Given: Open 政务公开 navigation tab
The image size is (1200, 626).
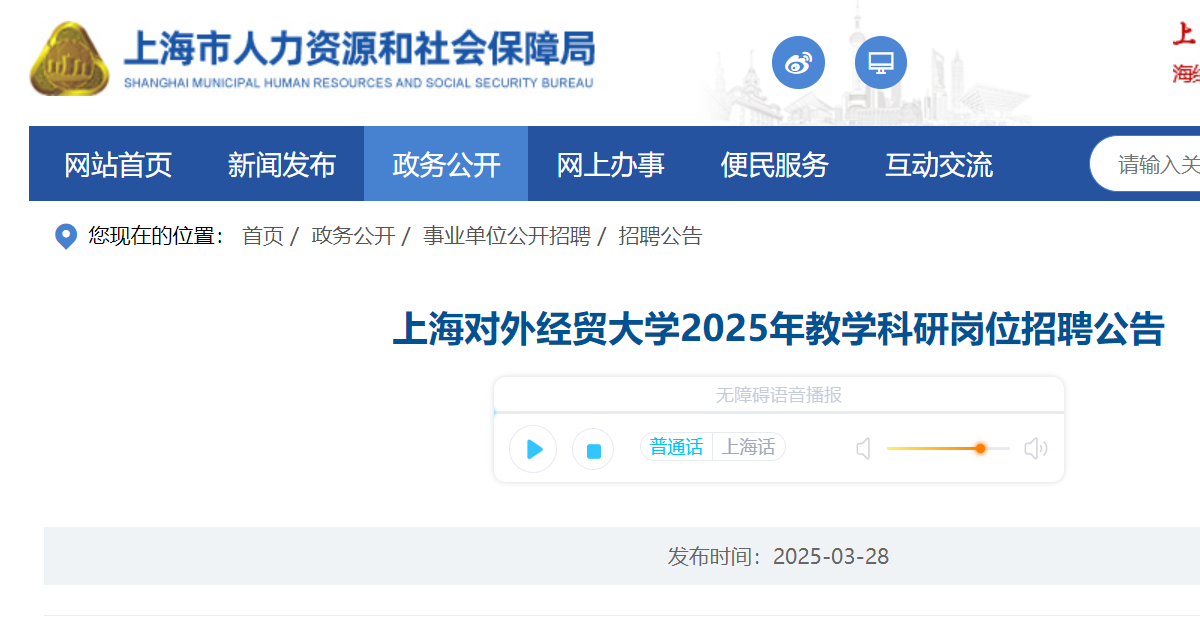Looking at the screenshot, I should (x=446, y=164).
